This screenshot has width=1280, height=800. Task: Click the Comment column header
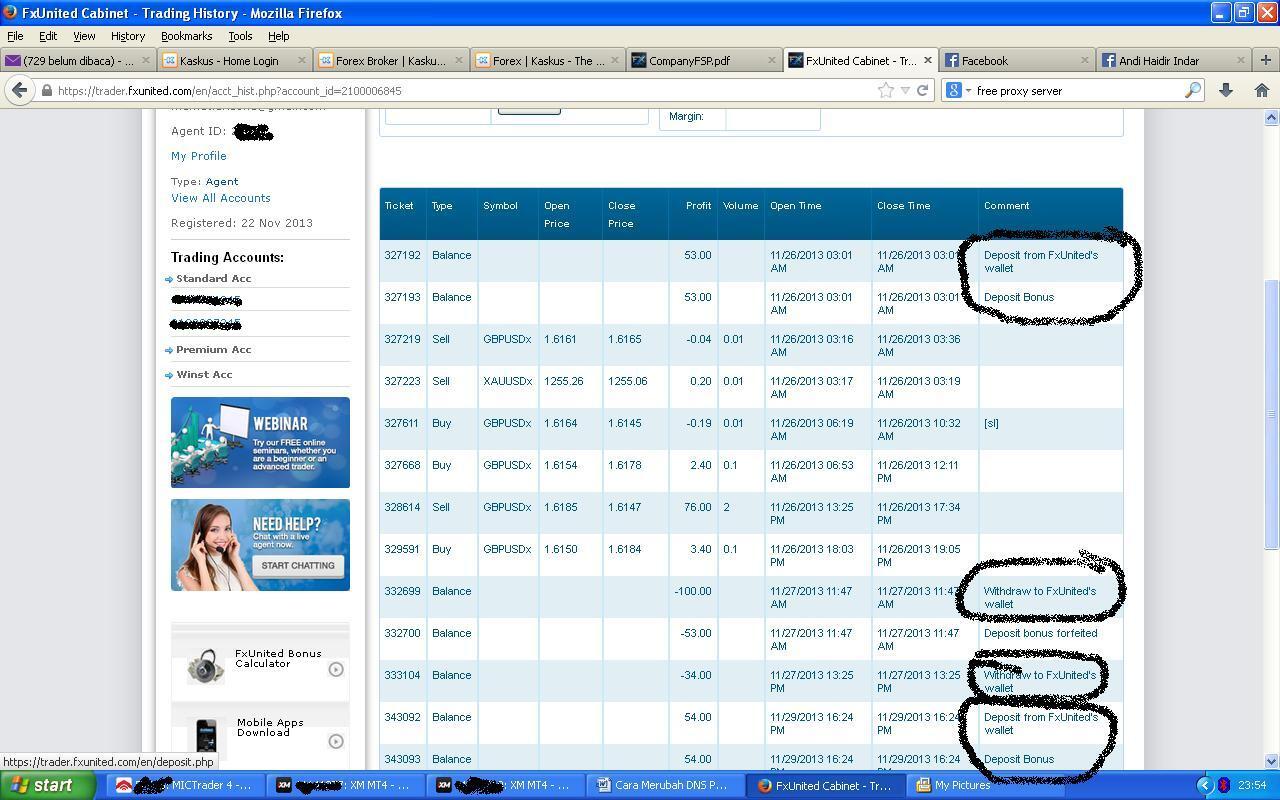pos(1006,206)
